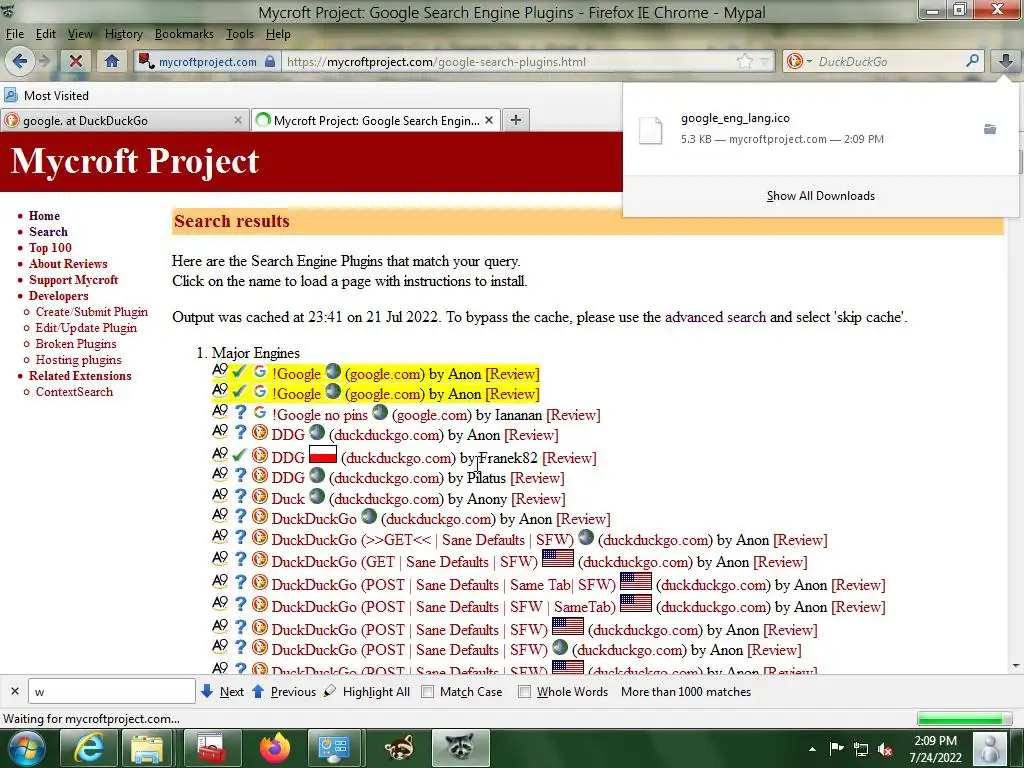
Task: Open the View menu
Action: click(80, 34)
